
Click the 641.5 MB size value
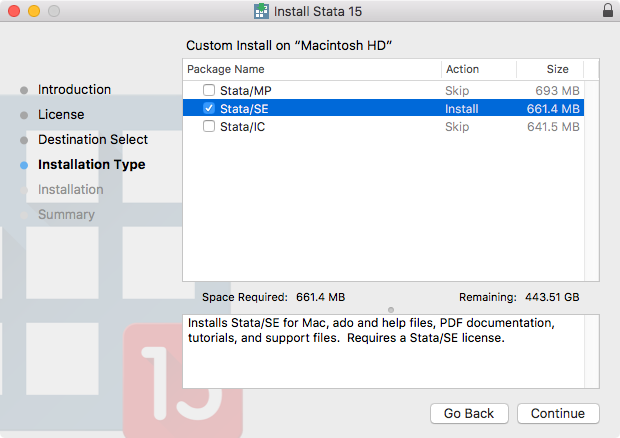pos(553,127)
